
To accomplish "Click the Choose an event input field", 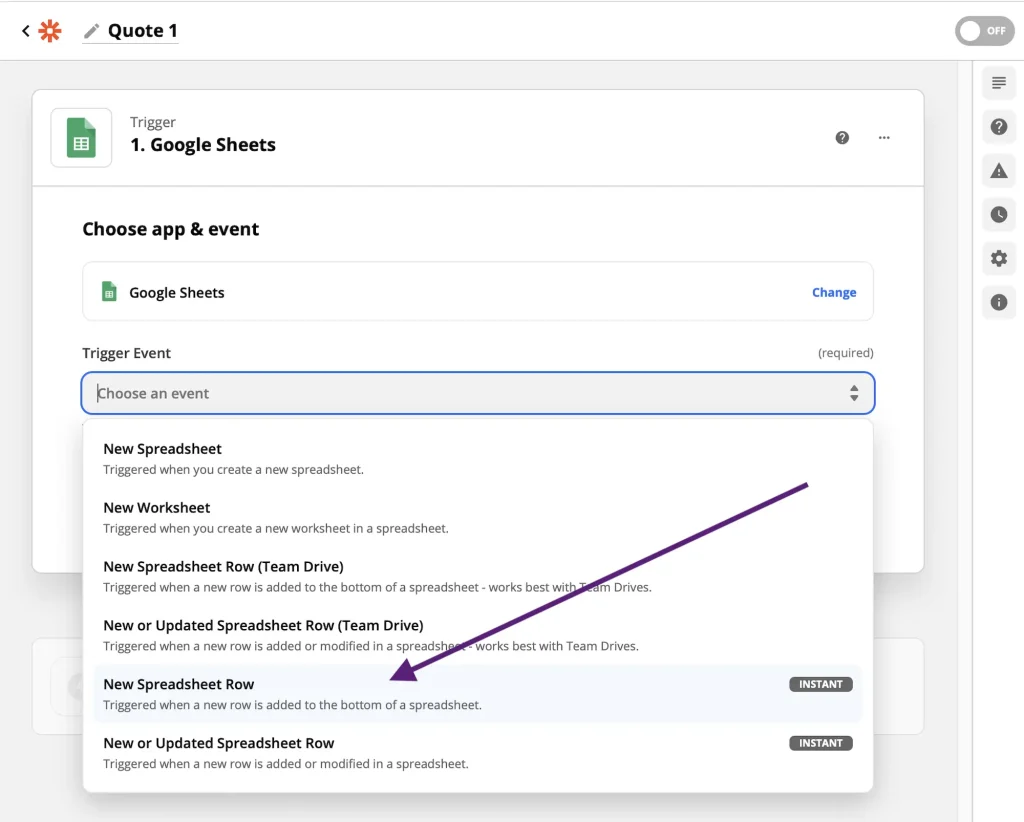I will 478,393.
